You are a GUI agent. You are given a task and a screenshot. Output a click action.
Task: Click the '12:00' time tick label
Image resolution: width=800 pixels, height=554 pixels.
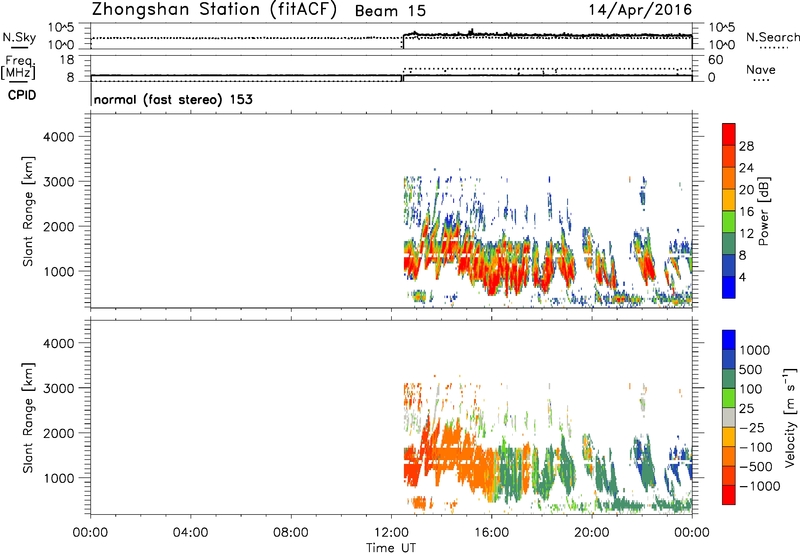(x=391, y=533)
